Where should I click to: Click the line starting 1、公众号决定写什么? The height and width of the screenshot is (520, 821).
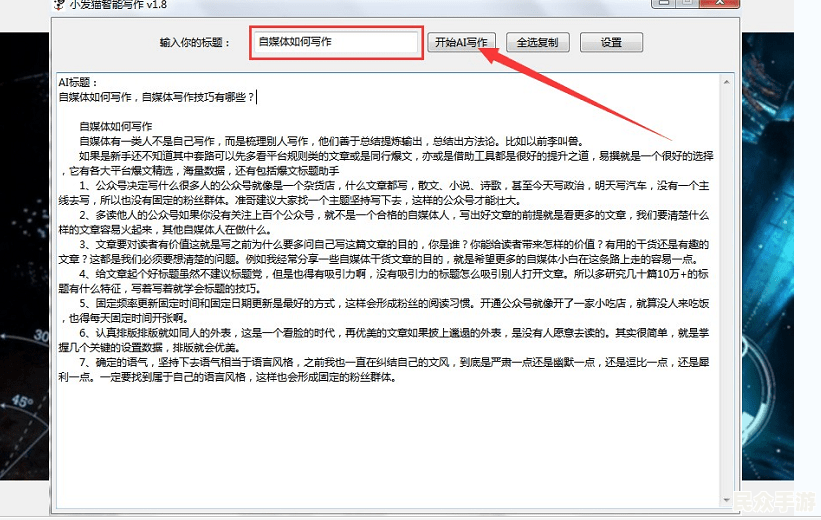point(384,193)
